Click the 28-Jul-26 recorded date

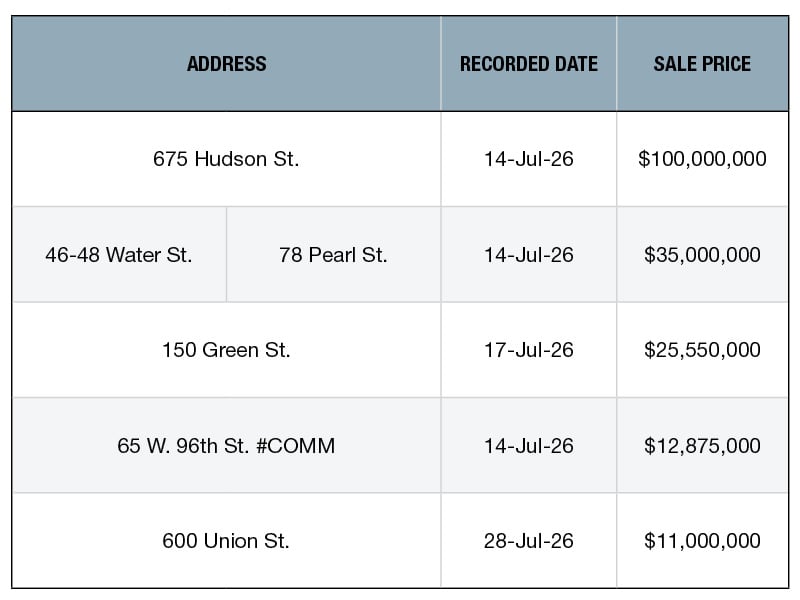(x=529, y=541)
